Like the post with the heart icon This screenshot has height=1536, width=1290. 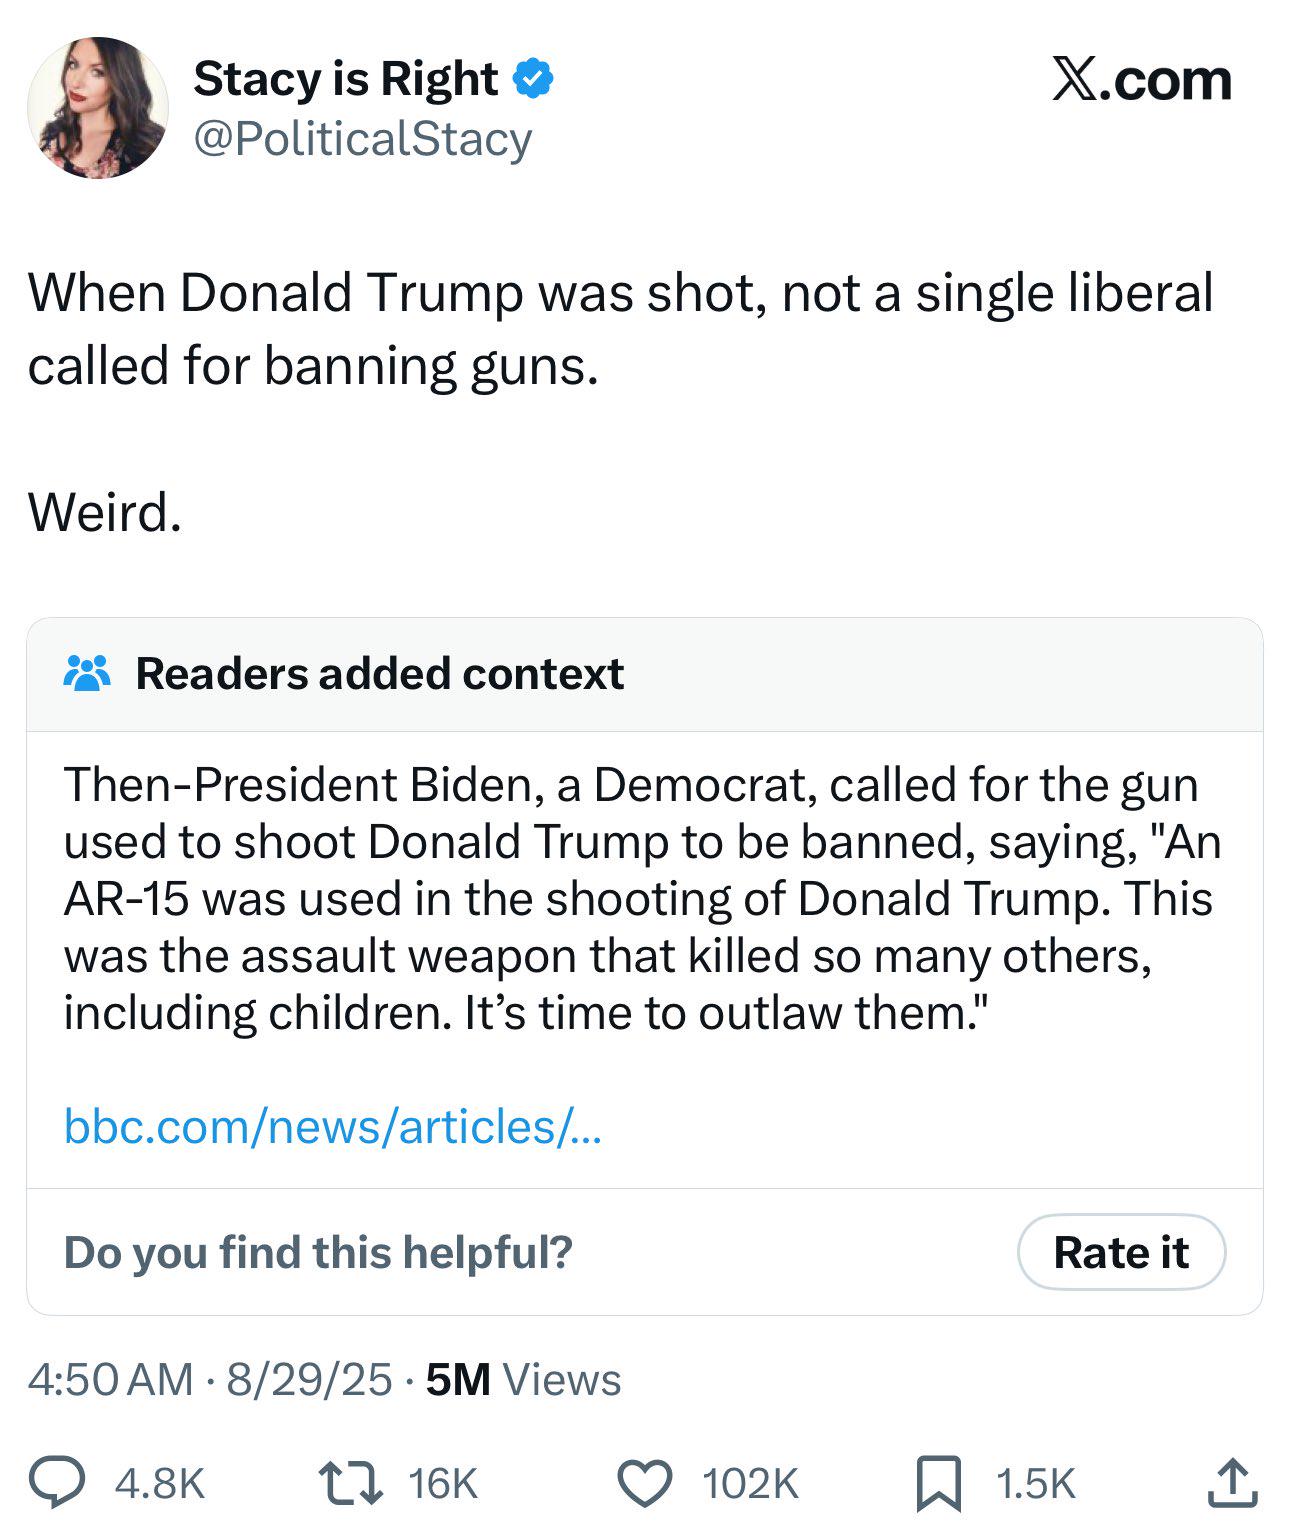click(645, 1483)
